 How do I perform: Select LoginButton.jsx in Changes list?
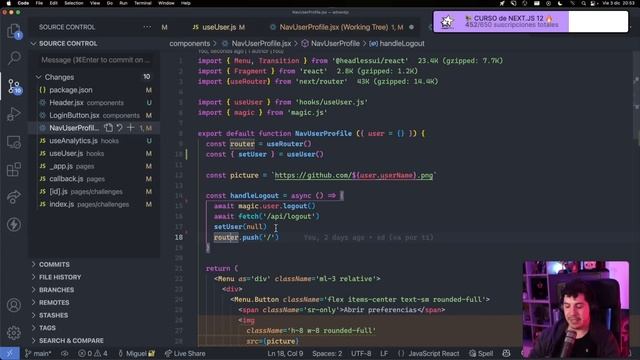tap(94, 115)
